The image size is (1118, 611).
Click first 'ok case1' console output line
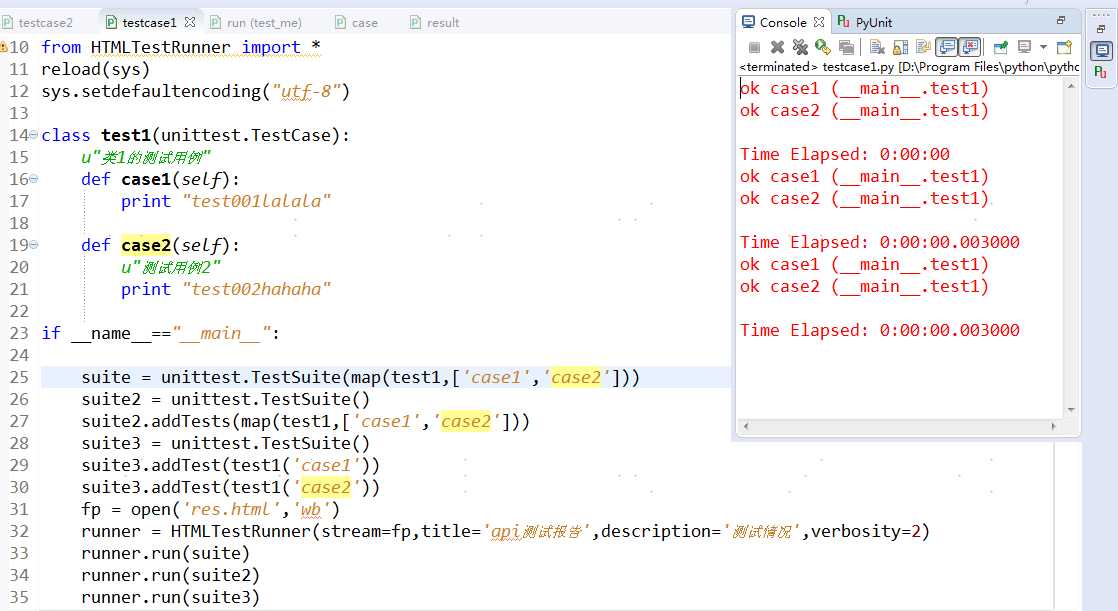864,88
